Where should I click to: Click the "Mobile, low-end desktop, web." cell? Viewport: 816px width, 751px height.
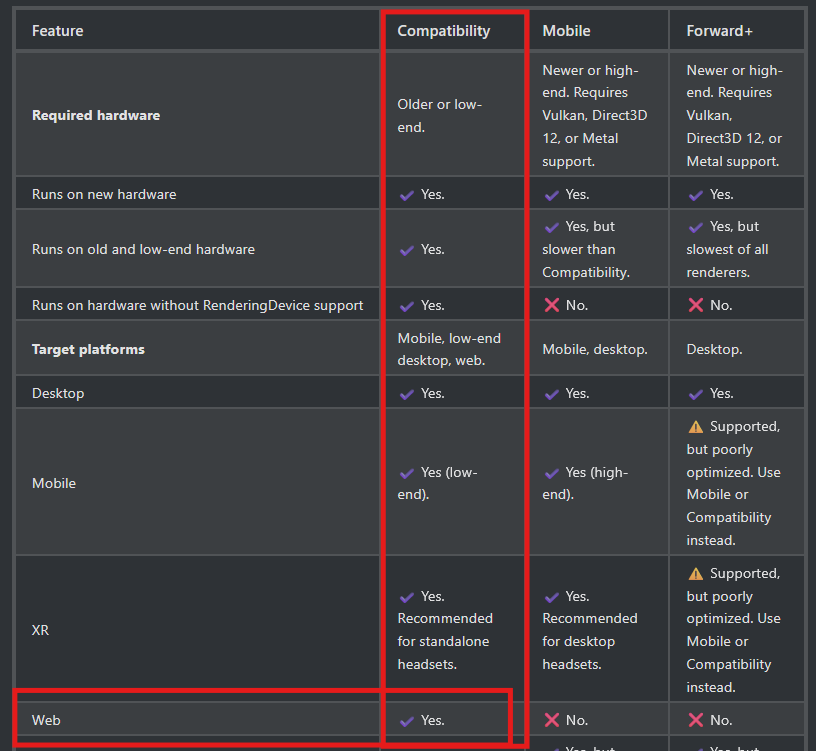(x=449, y=349)
